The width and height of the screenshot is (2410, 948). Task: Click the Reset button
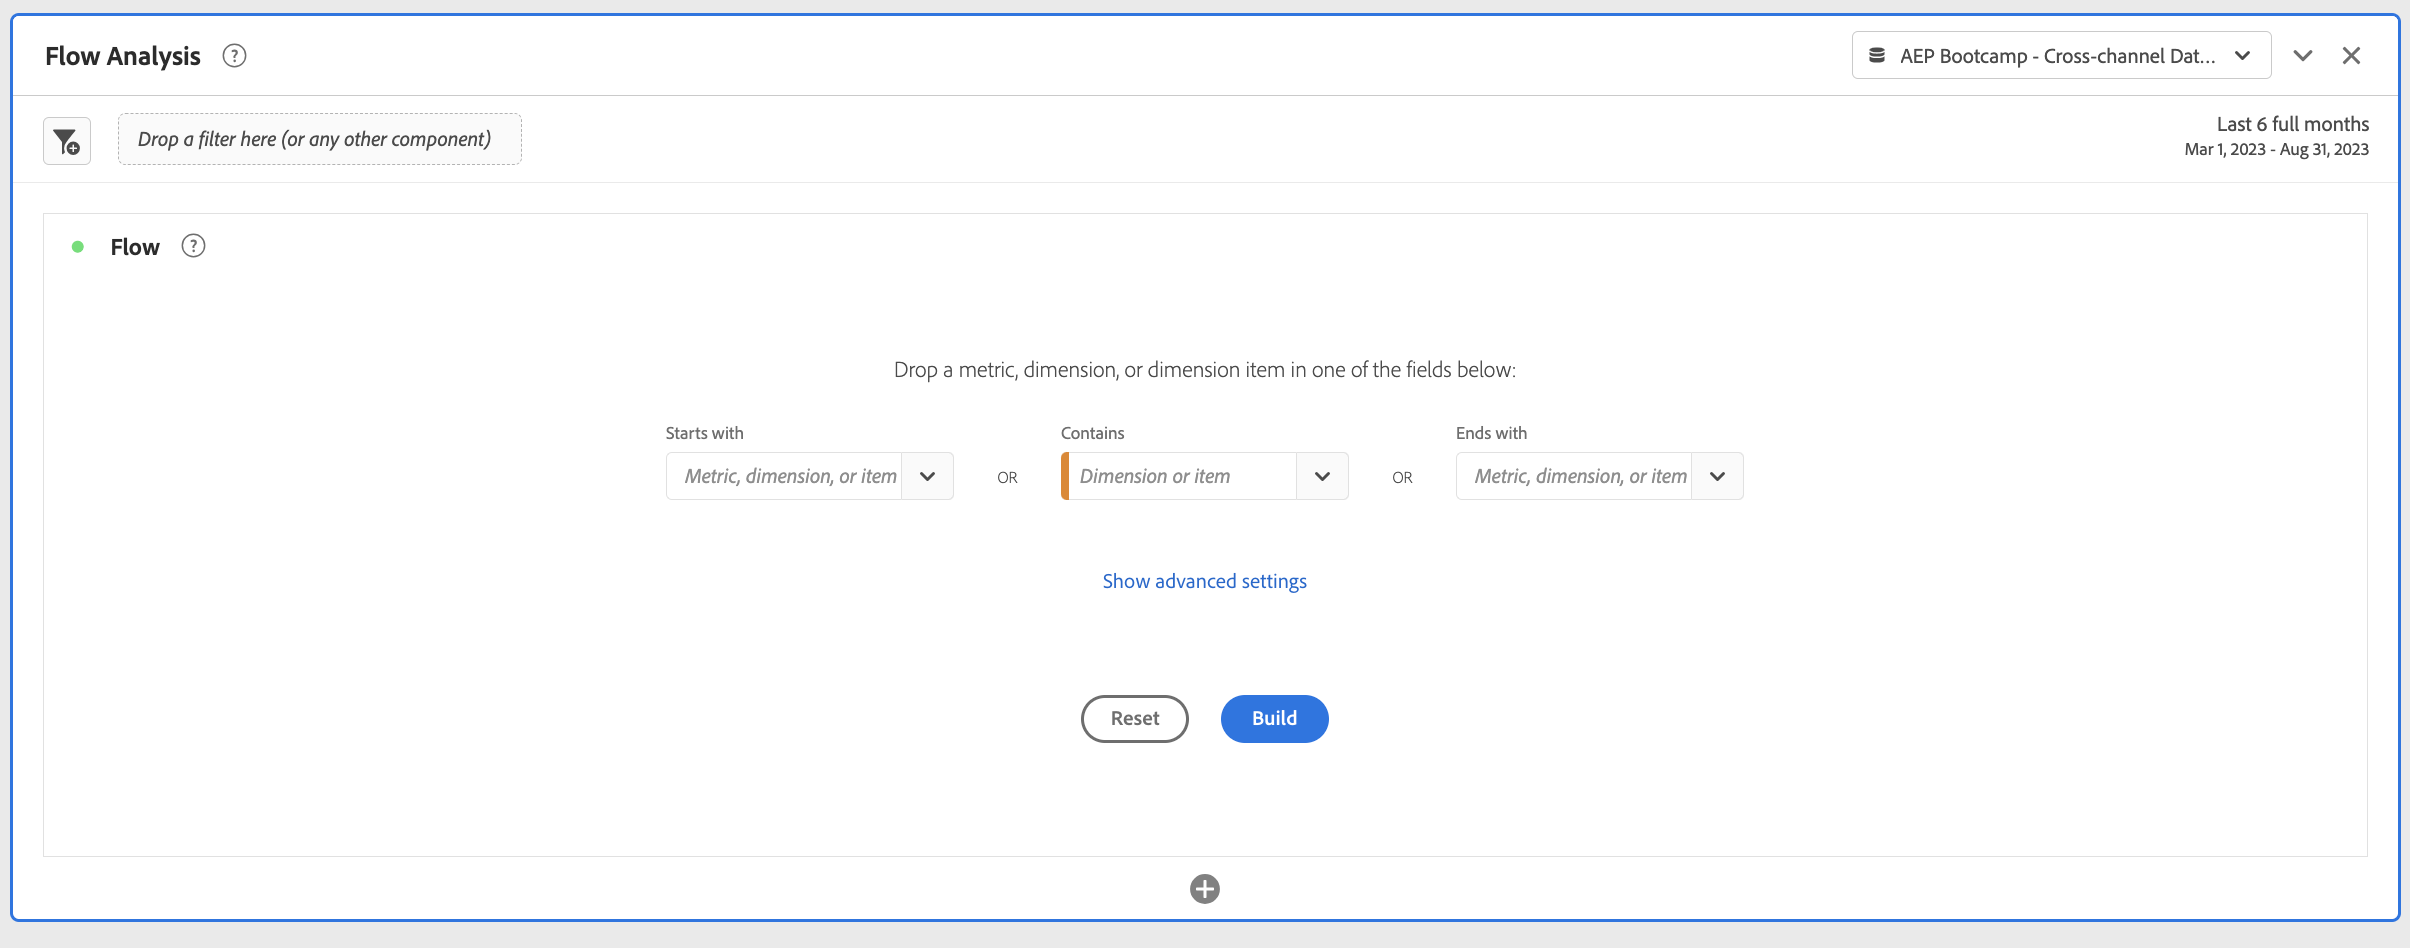[x=1135, y=719]
